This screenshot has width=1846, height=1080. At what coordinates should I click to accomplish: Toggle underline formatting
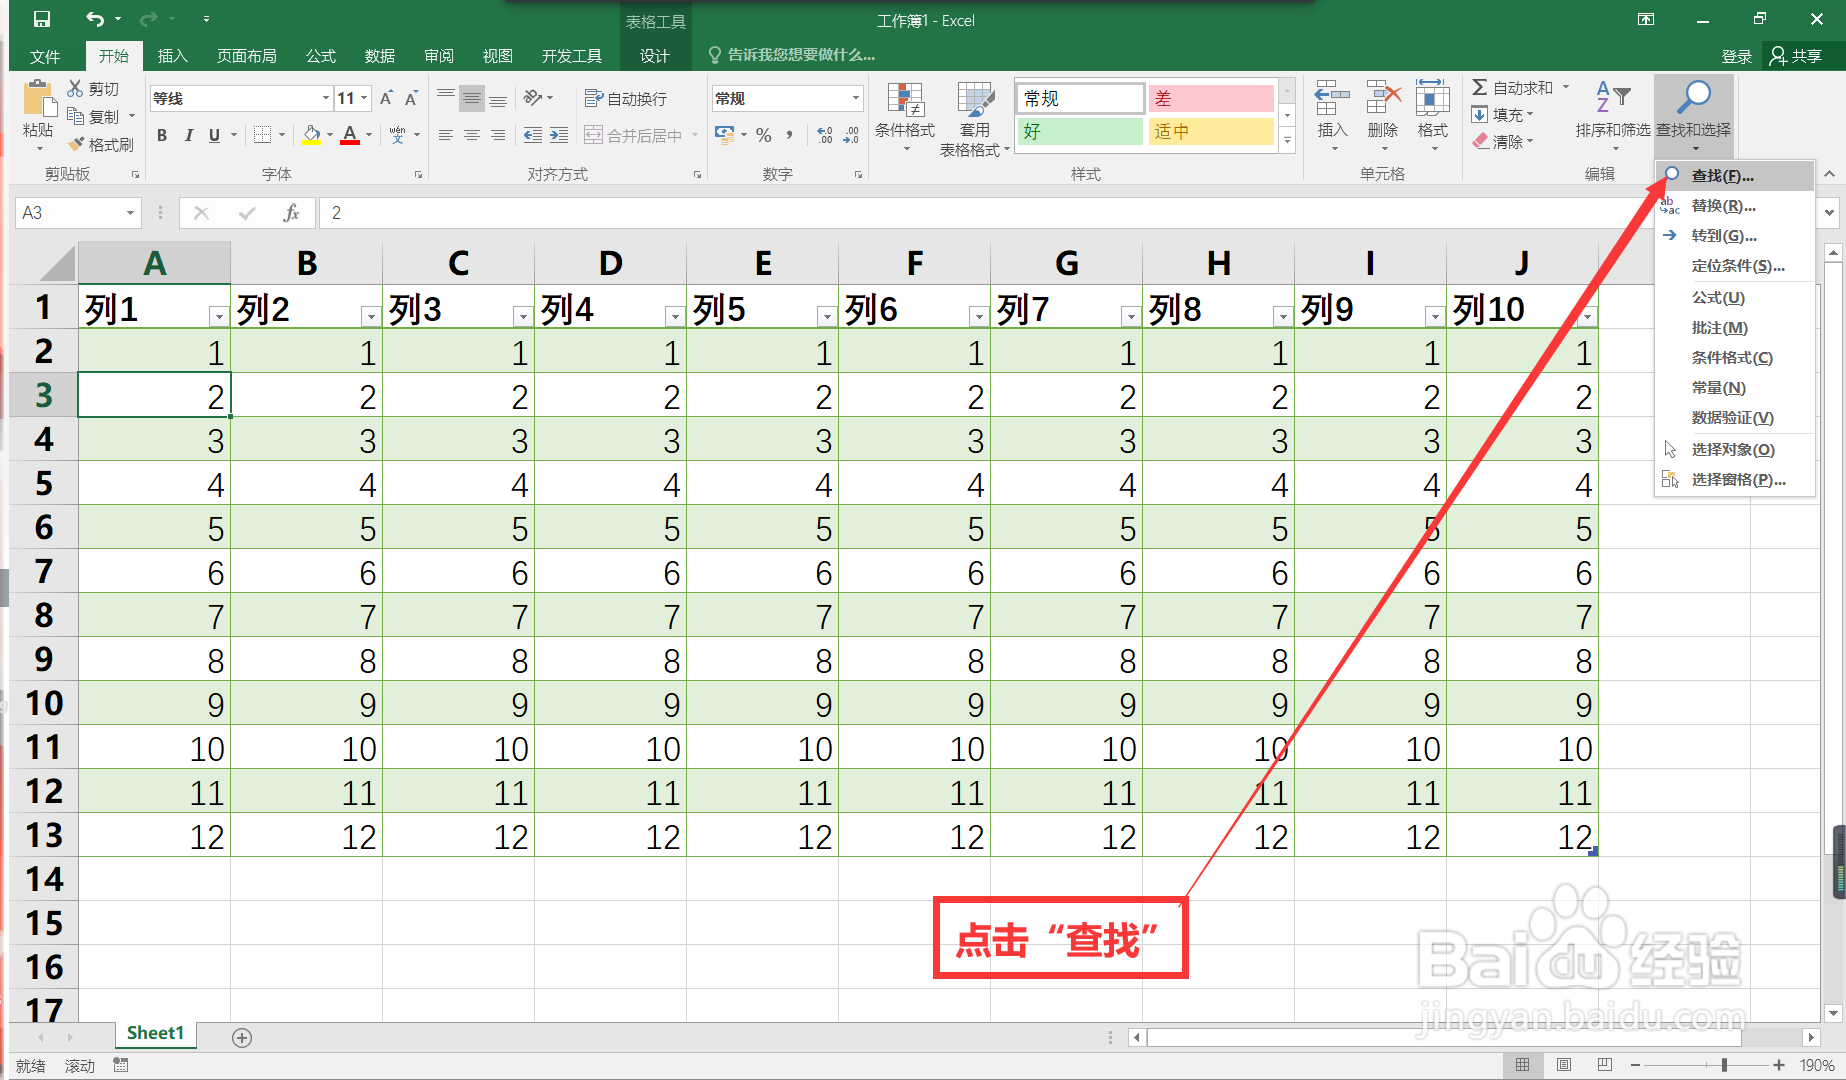click(214, 134)
